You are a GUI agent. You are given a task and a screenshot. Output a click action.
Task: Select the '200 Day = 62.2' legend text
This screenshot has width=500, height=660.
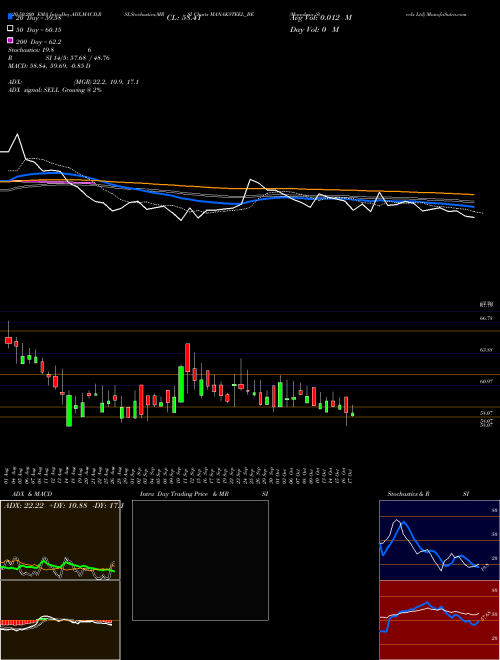pyautogui.click(x=39, y=42)
